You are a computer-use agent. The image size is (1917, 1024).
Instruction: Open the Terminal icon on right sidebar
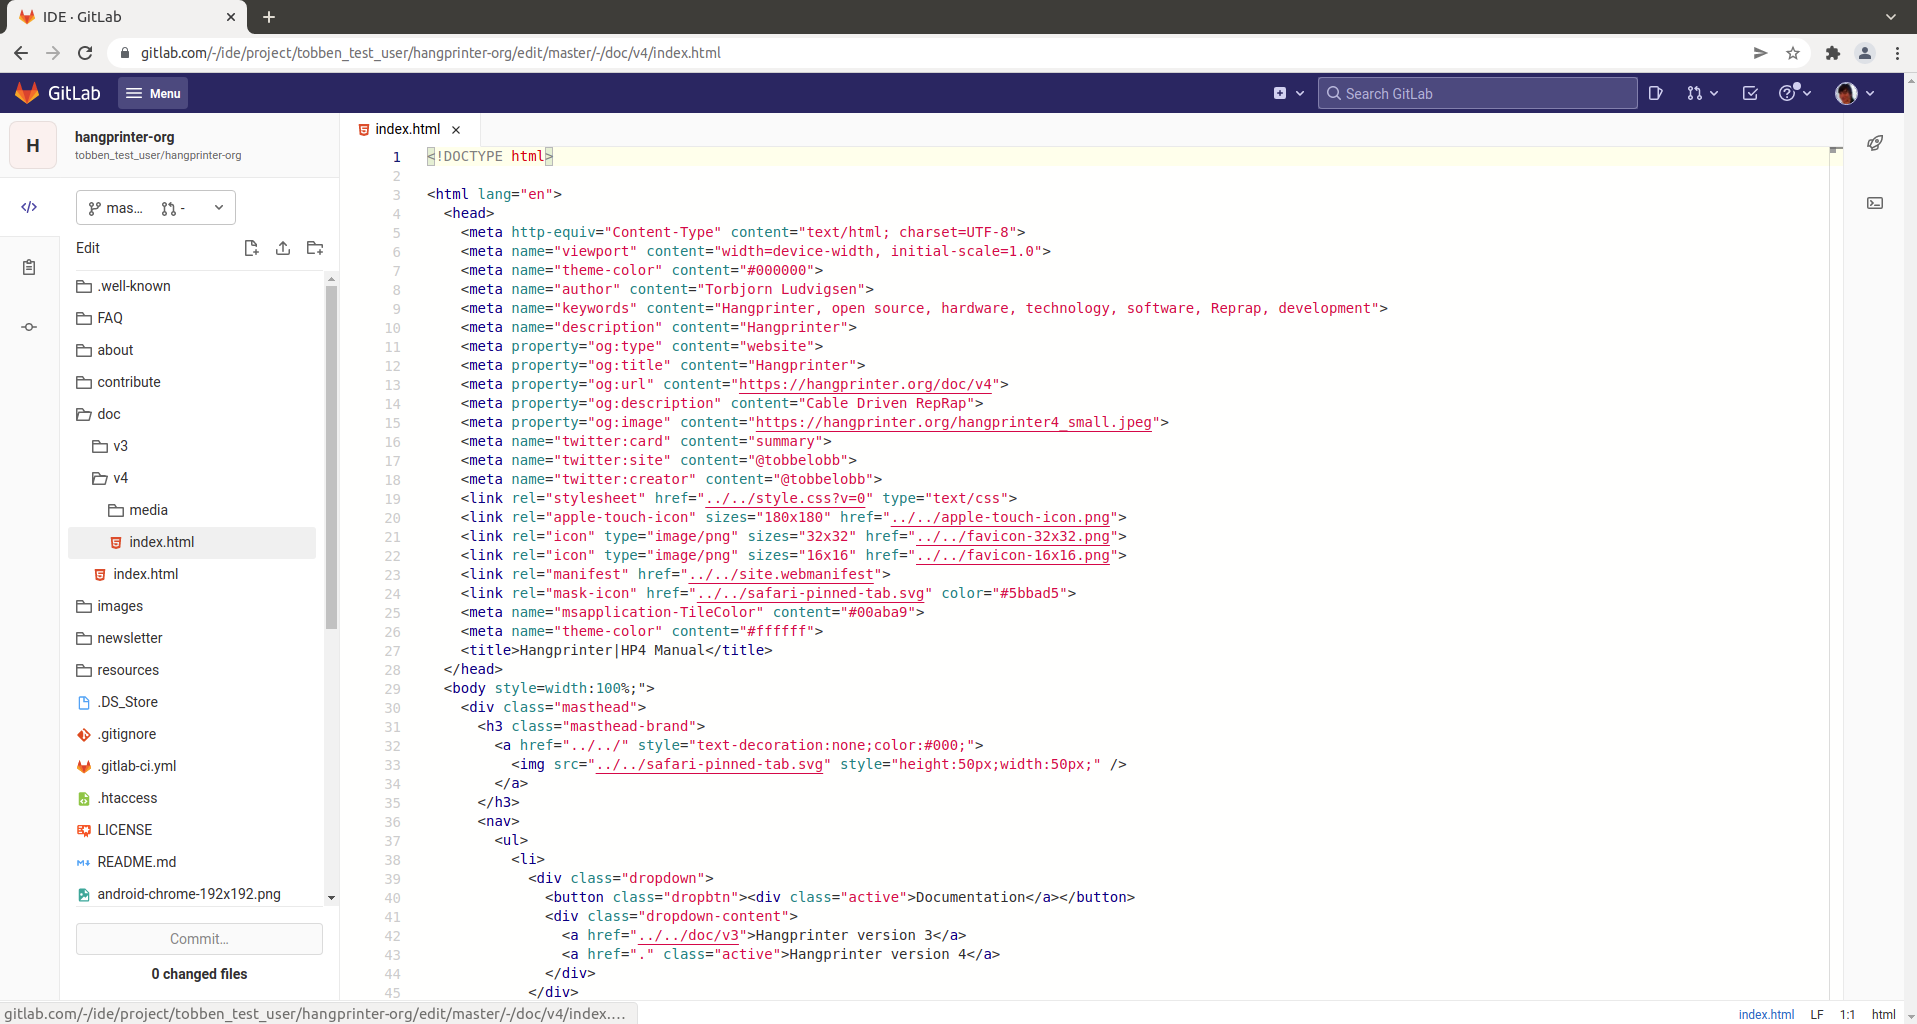1875,203
